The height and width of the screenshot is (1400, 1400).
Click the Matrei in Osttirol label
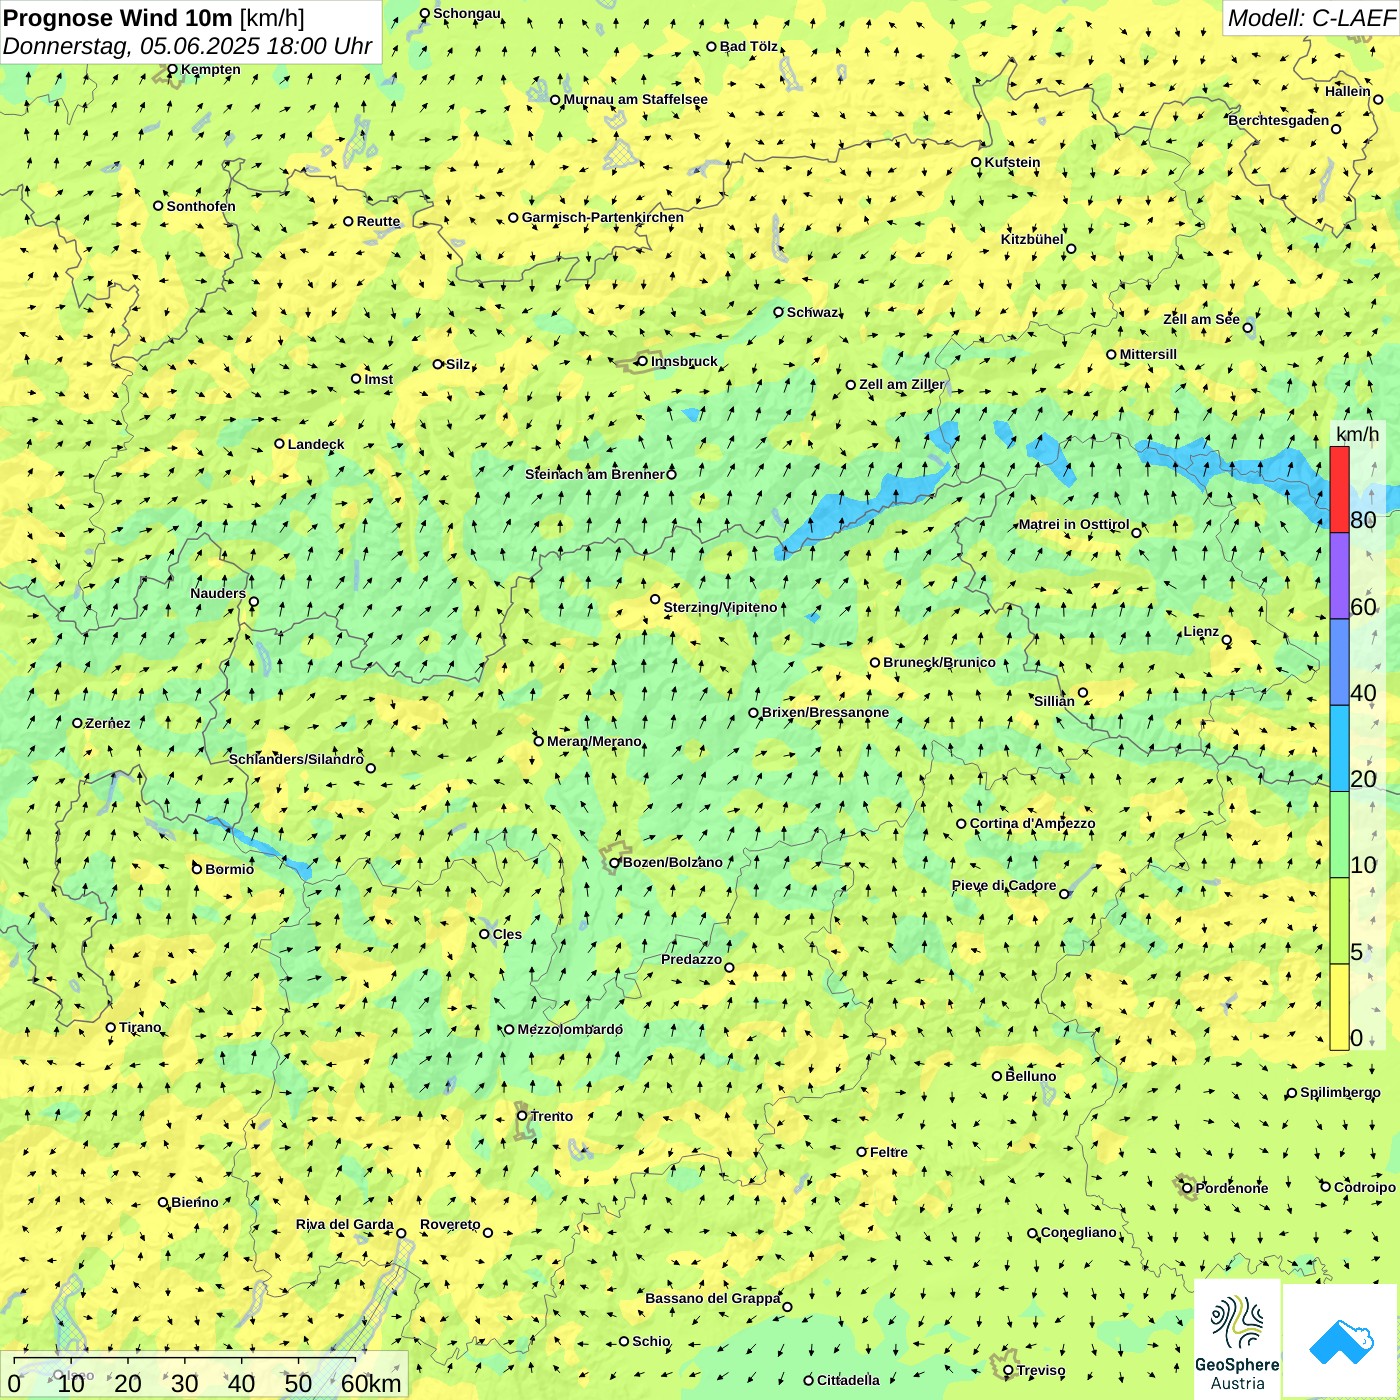tap(1074, 524)
